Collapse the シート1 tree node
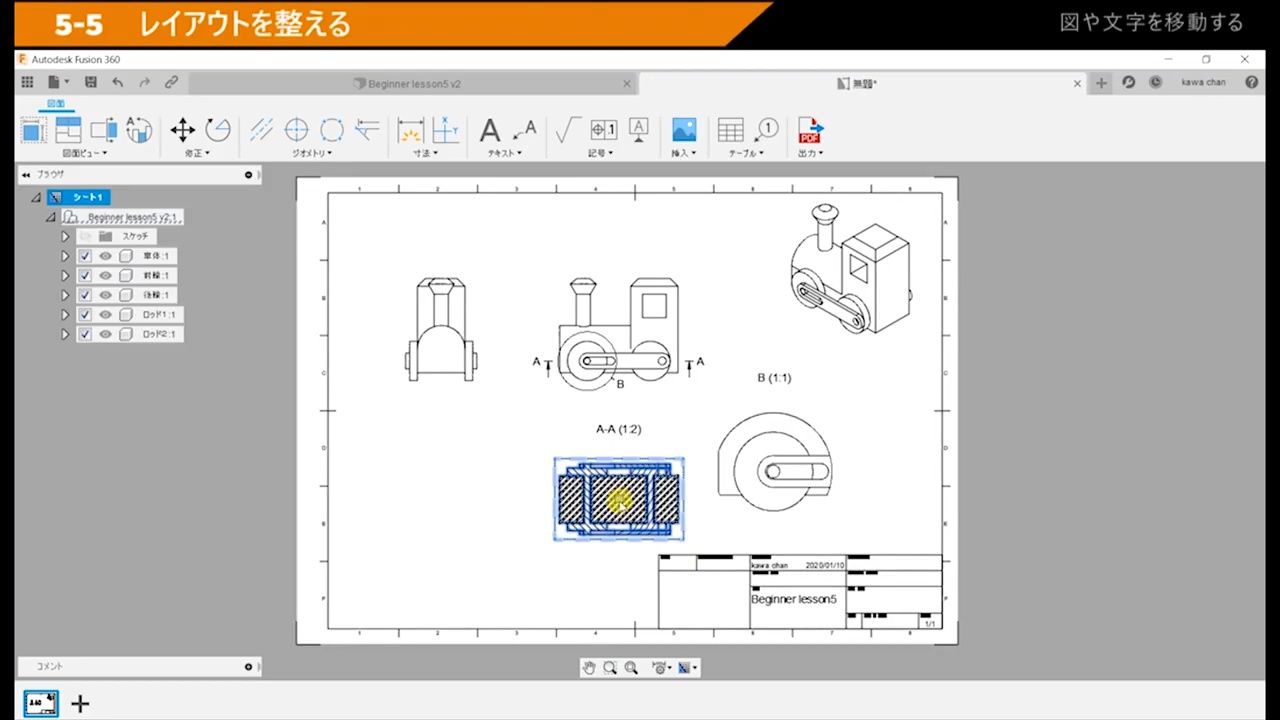 36,198
